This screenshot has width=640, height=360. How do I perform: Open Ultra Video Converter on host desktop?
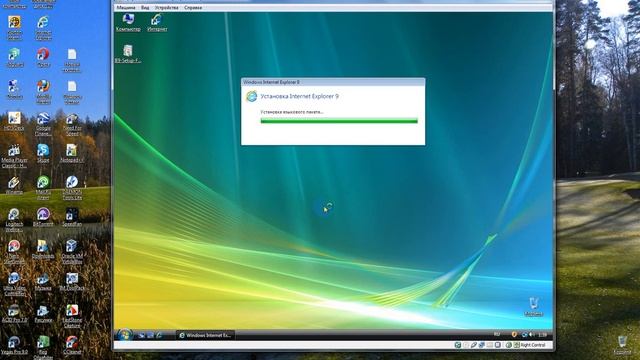click(14, 284)
